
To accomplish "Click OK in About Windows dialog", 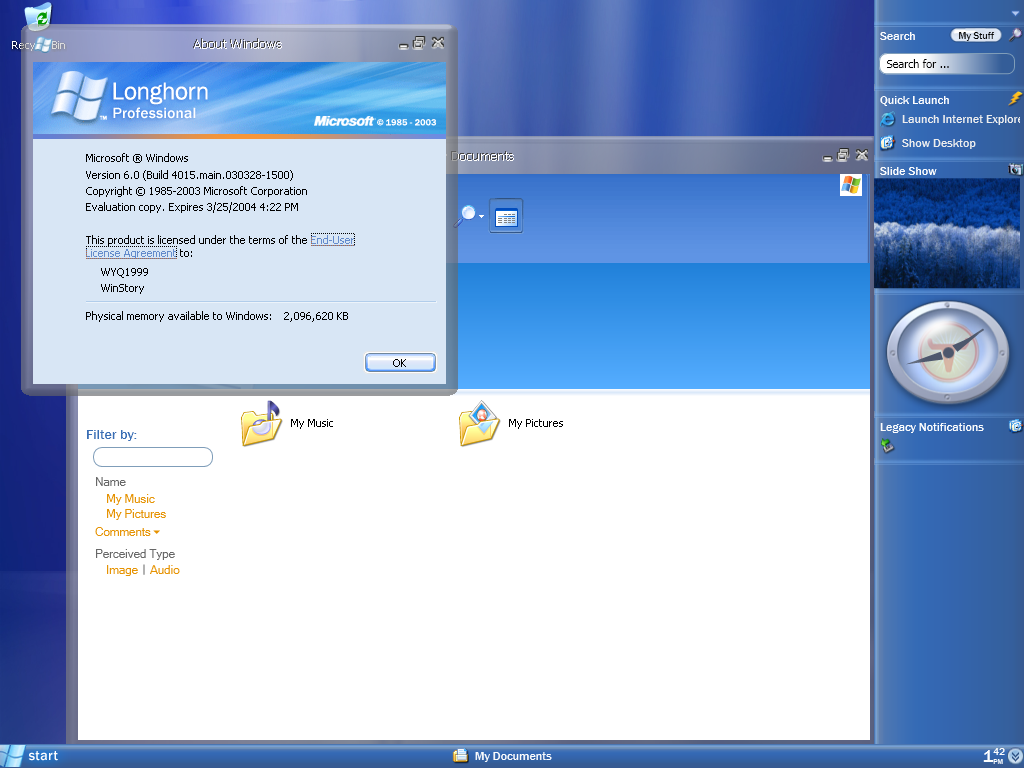I will [400, 363].
